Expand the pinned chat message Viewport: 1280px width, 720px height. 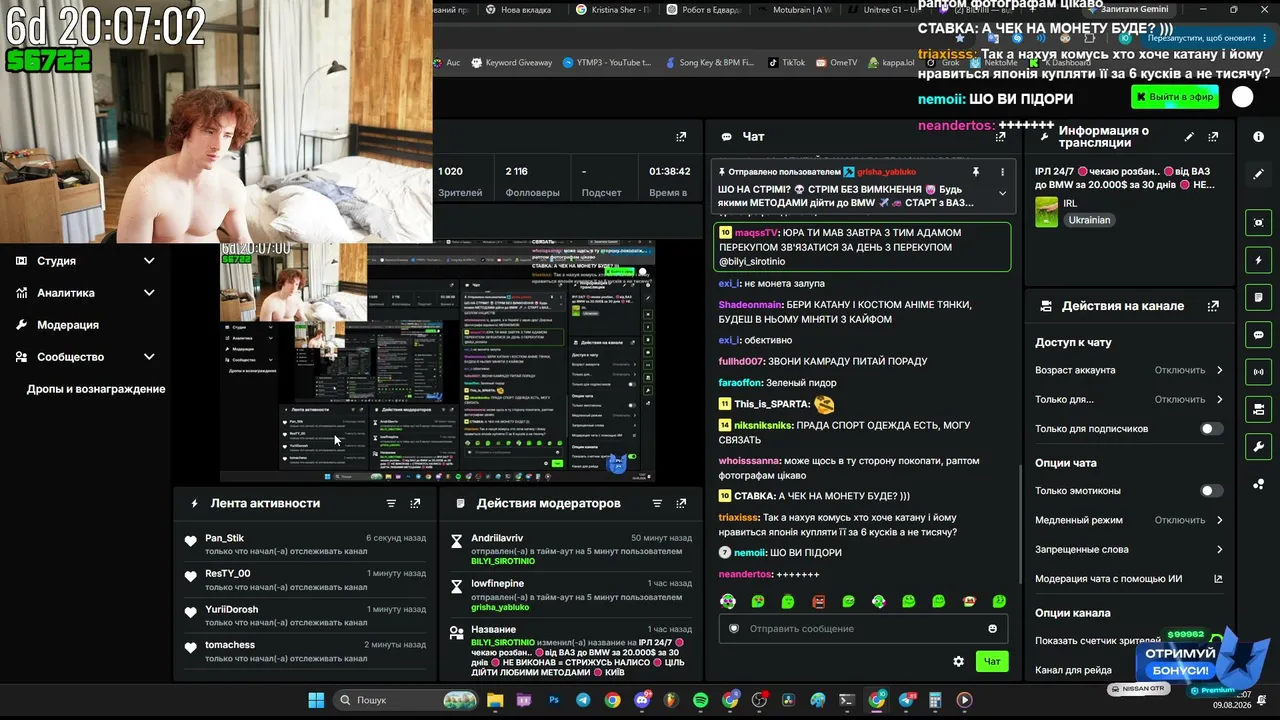point(1003,193)
